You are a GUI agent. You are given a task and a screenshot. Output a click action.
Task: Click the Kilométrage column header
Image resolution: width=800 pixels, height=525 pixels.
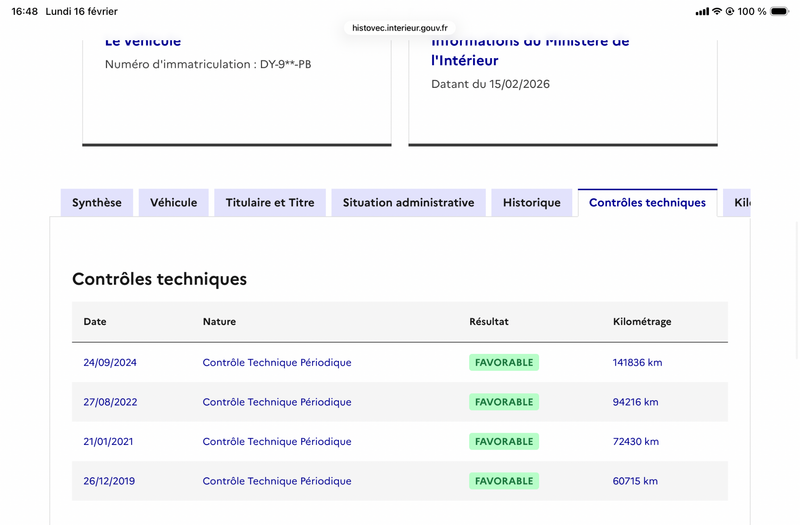[x=642, y=321]
